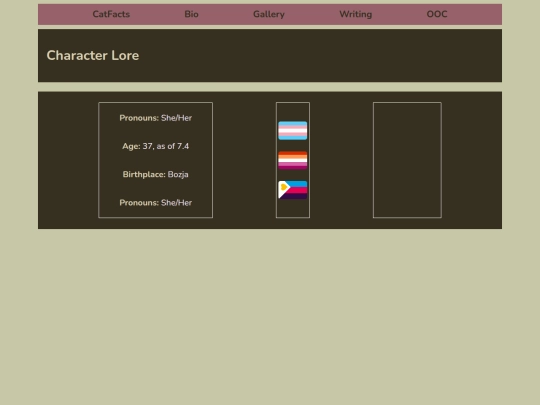Open the Gallery tab
The image size is (540, 405).
269,14
